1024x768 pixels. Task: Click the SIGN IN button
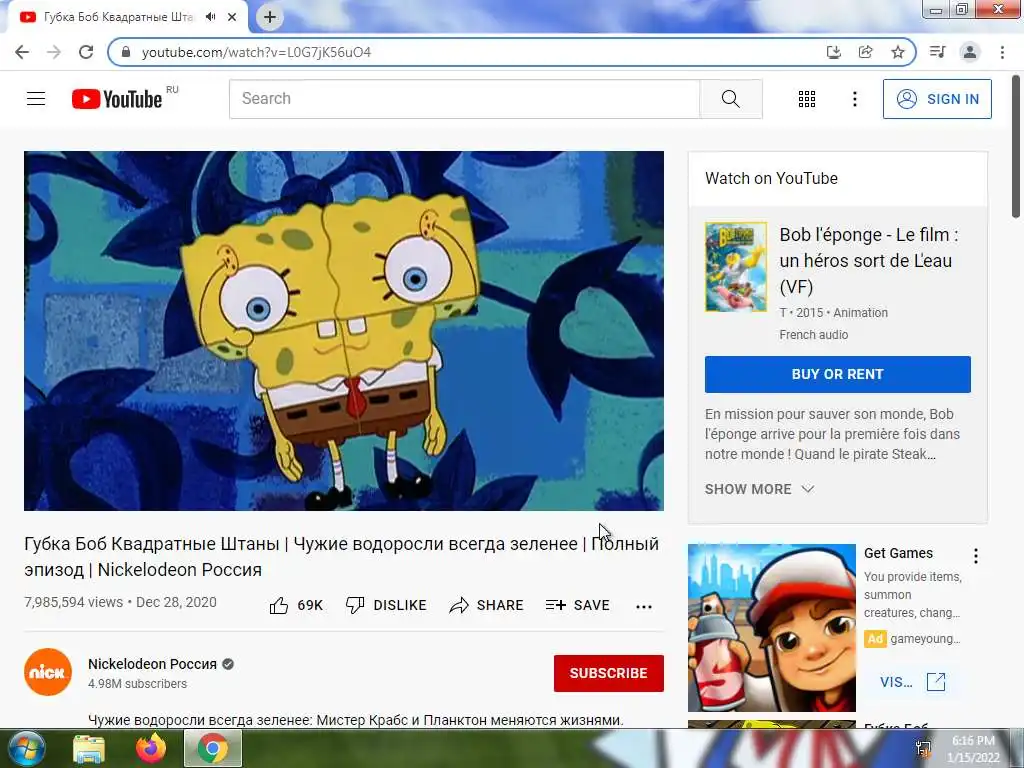pyautogui.click(x=937, y=99)
